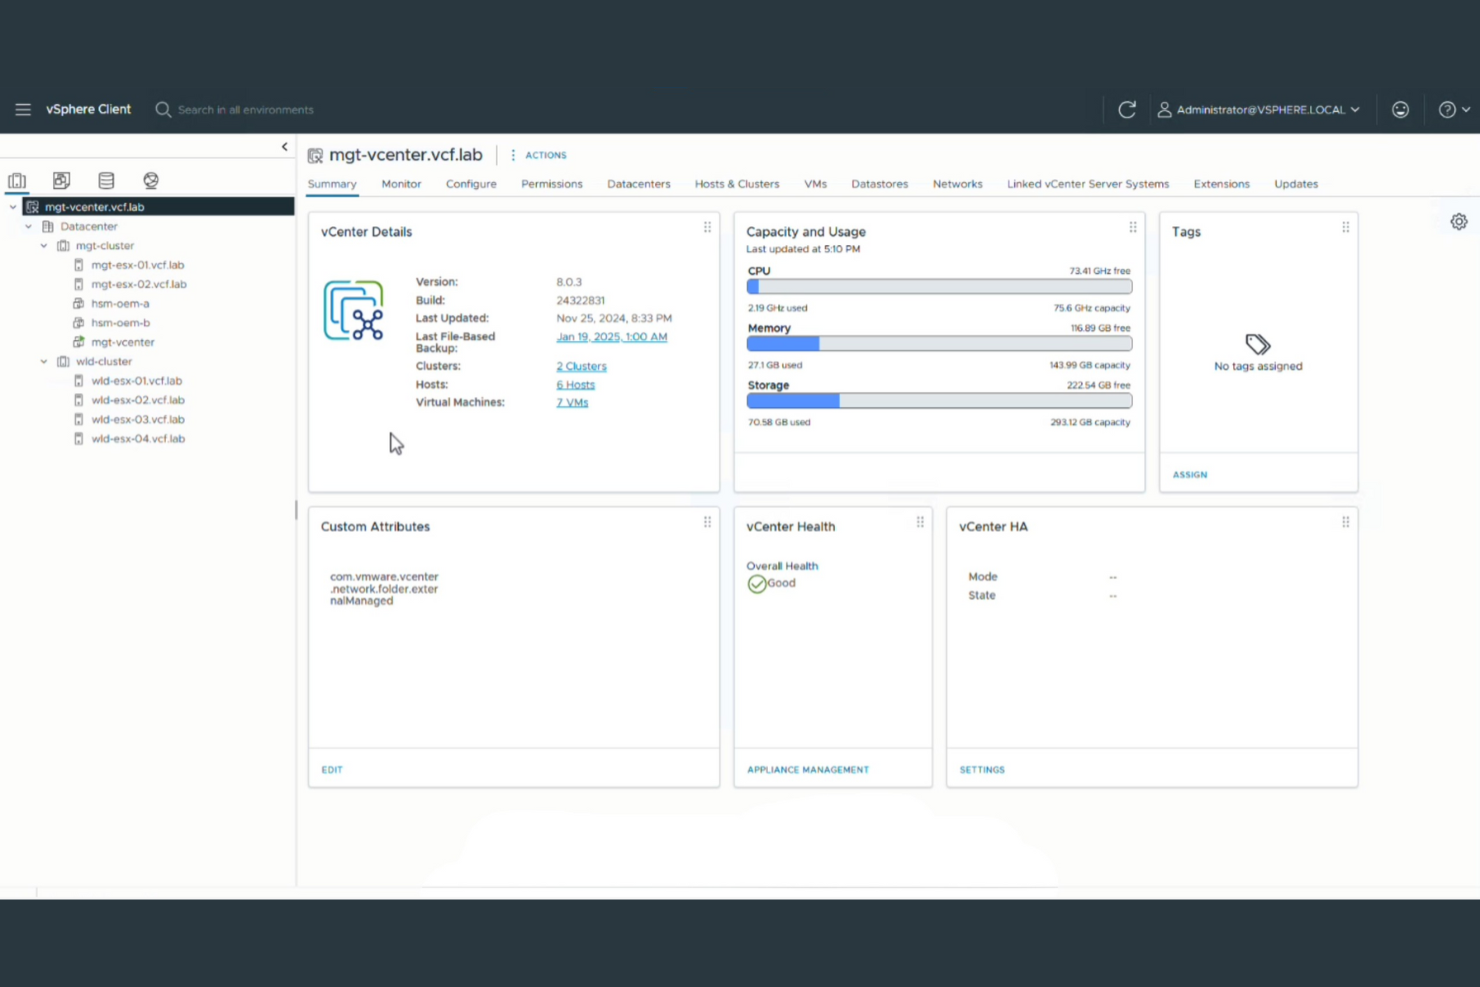Open the Monitor tab
The height and width of the screenshot is (987, 1480).
pyautogui.click(x=401, y=184)
